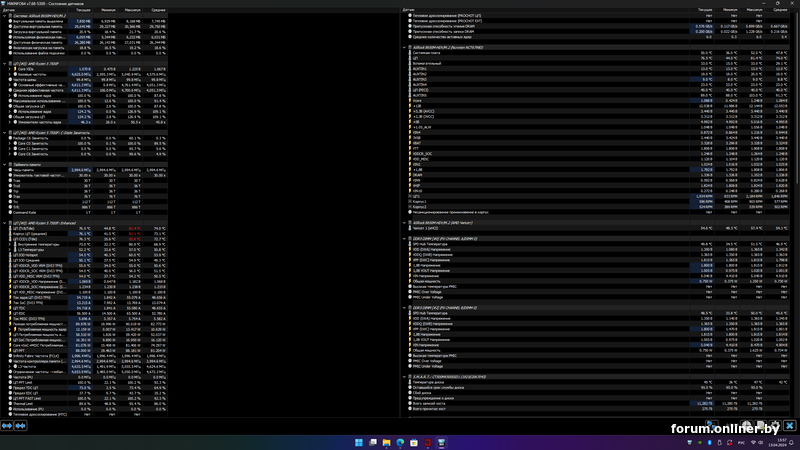
Task: Select the AUXTIN1 temperature row
Action: click(x=598, y=69)
